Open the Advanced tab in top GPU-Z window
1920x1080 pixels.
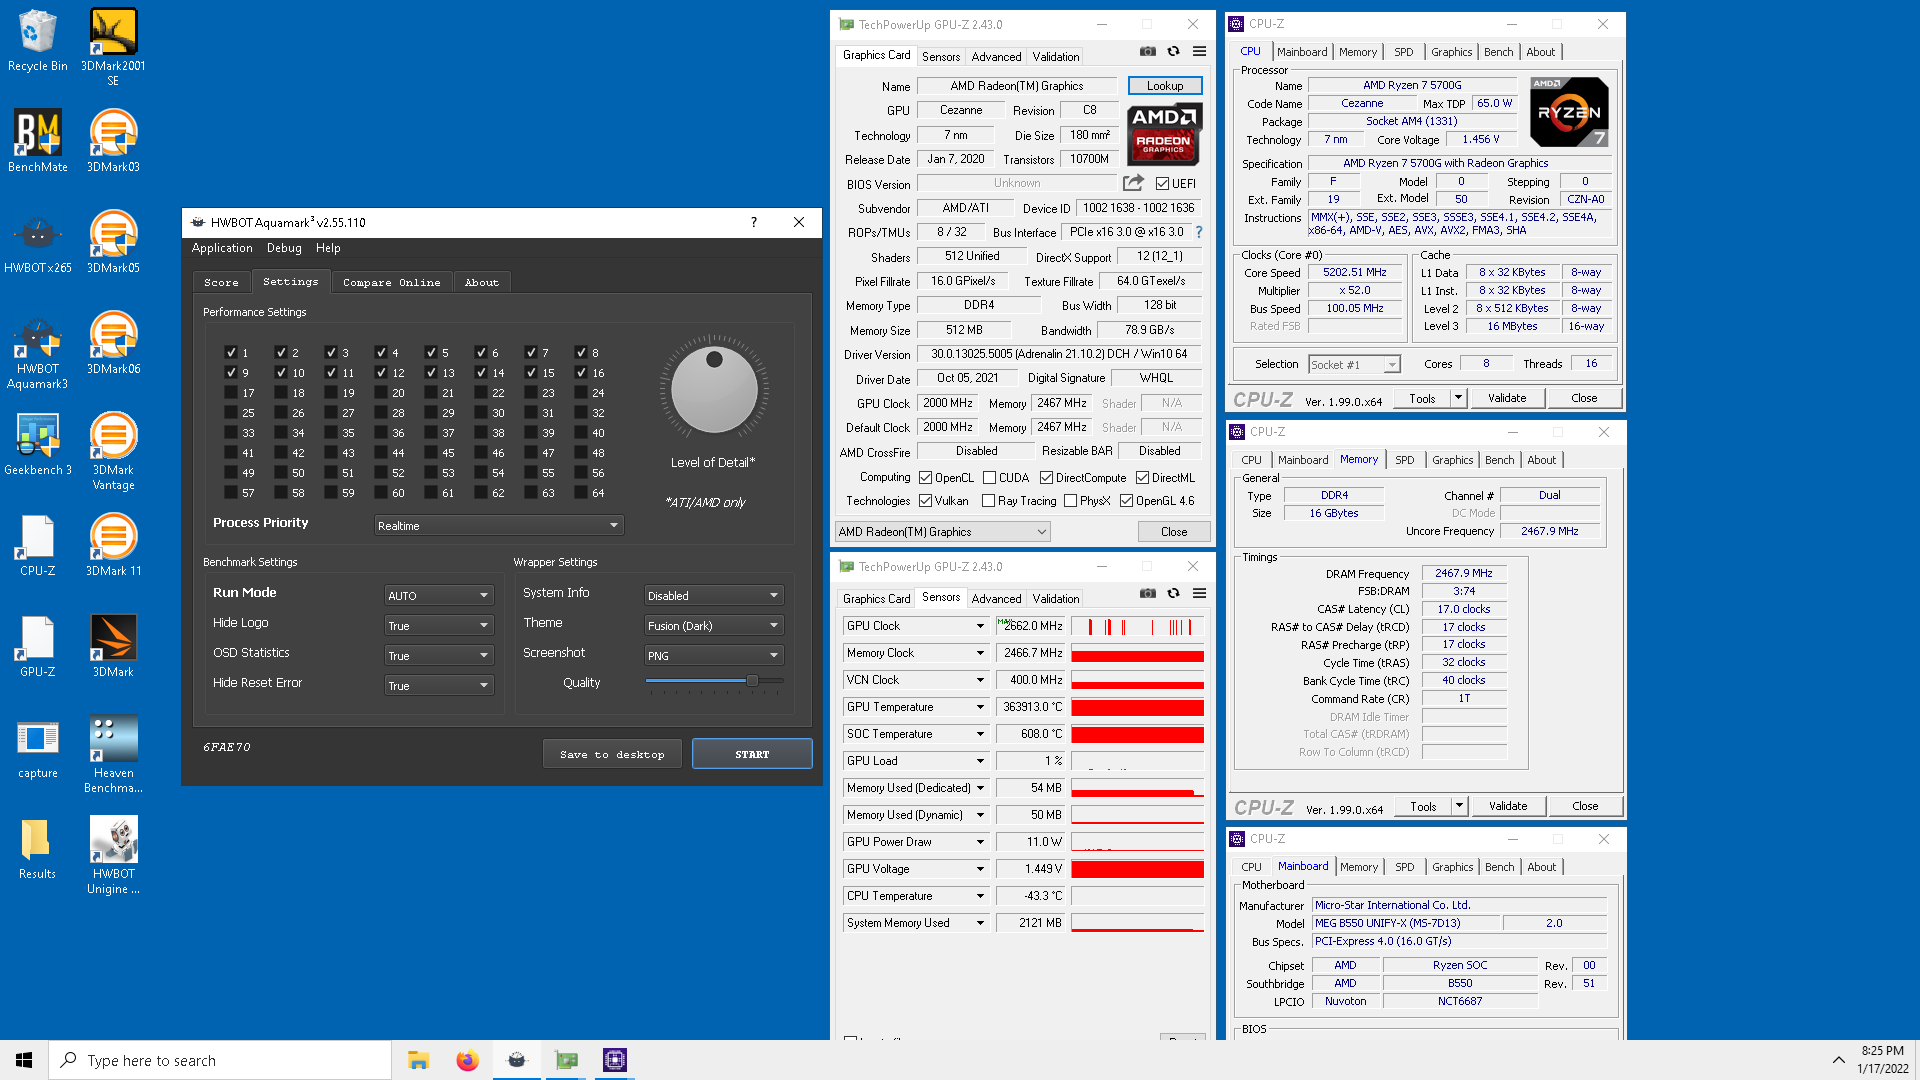click(996, 57)
